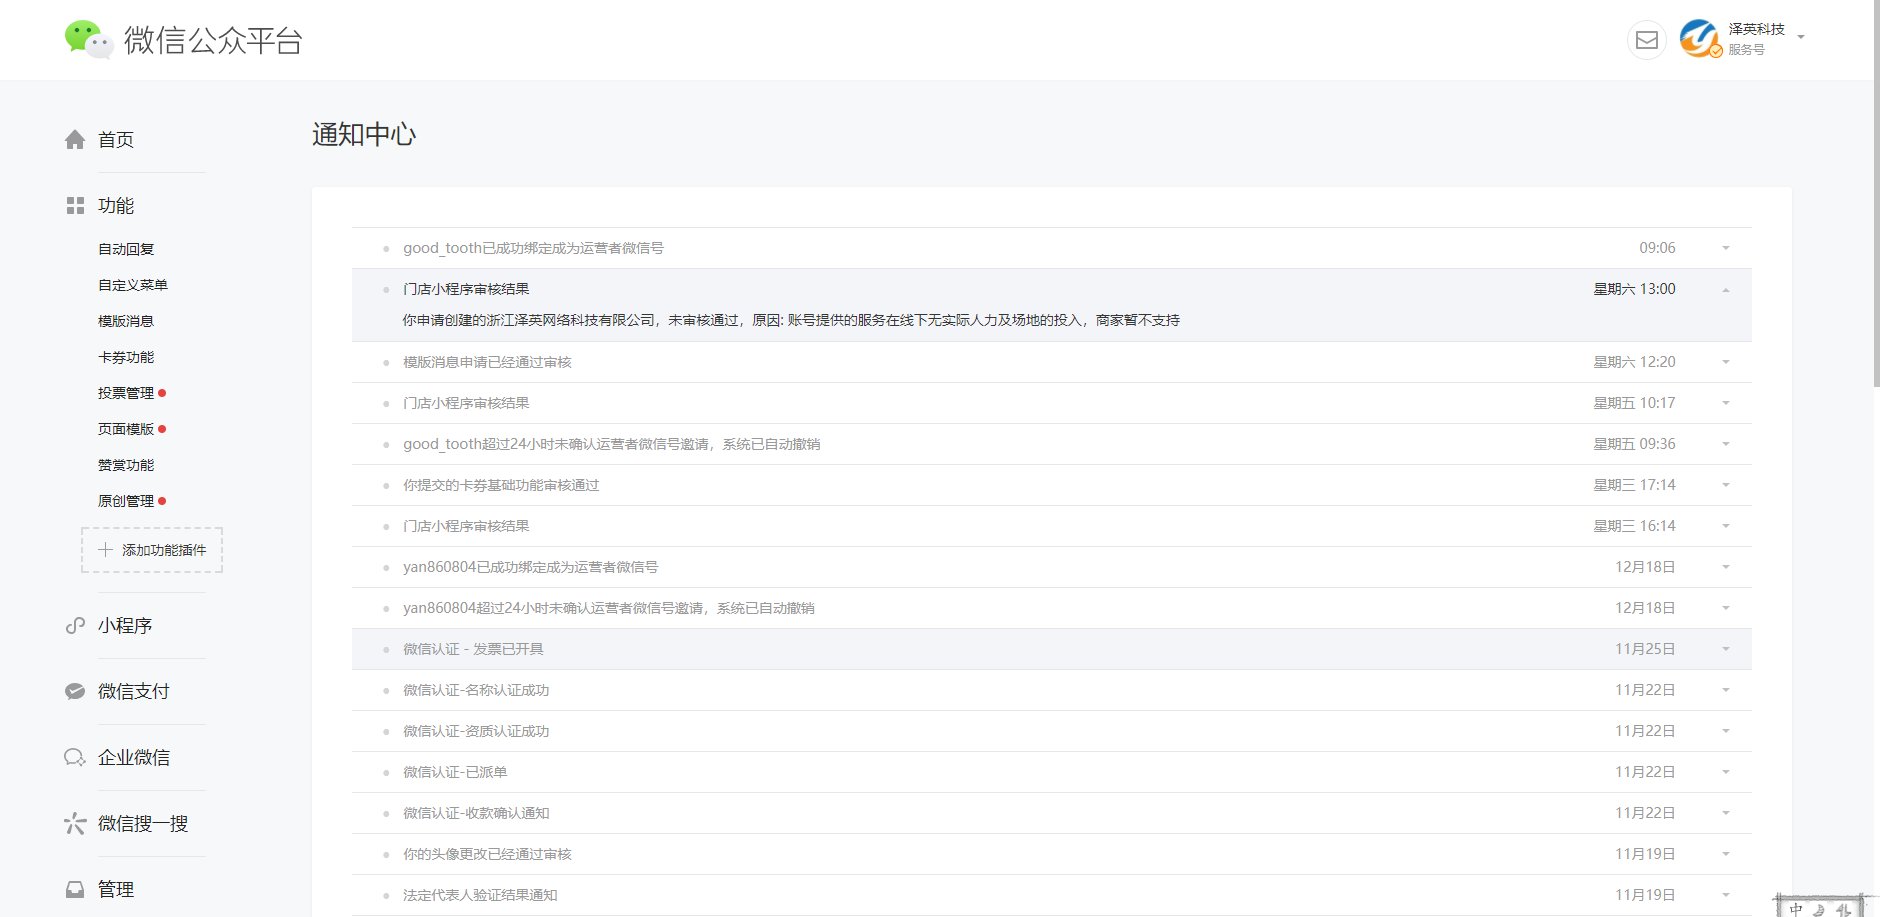This screenshot has width=1880, height=917.
Task: Select 投票管理 in the sidebar
Action: 126,393
